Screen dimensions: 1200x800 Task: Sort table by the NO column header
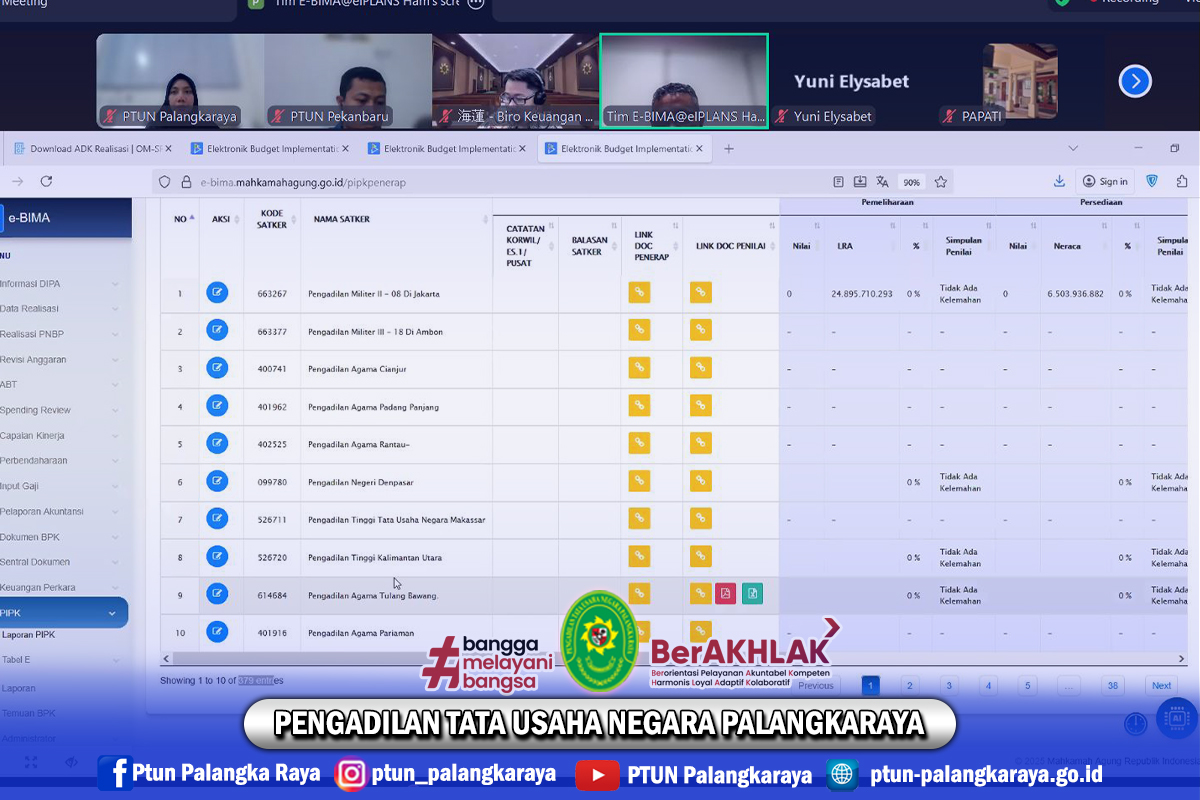coord(180,219)
